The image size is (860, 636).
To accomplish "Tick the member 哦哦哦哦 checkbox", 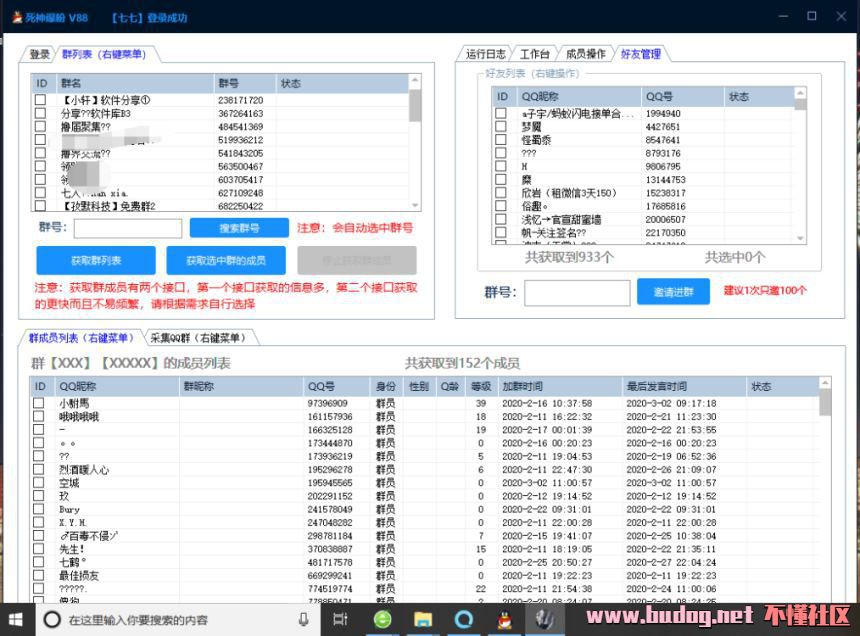I will click(x=38, y=416).
